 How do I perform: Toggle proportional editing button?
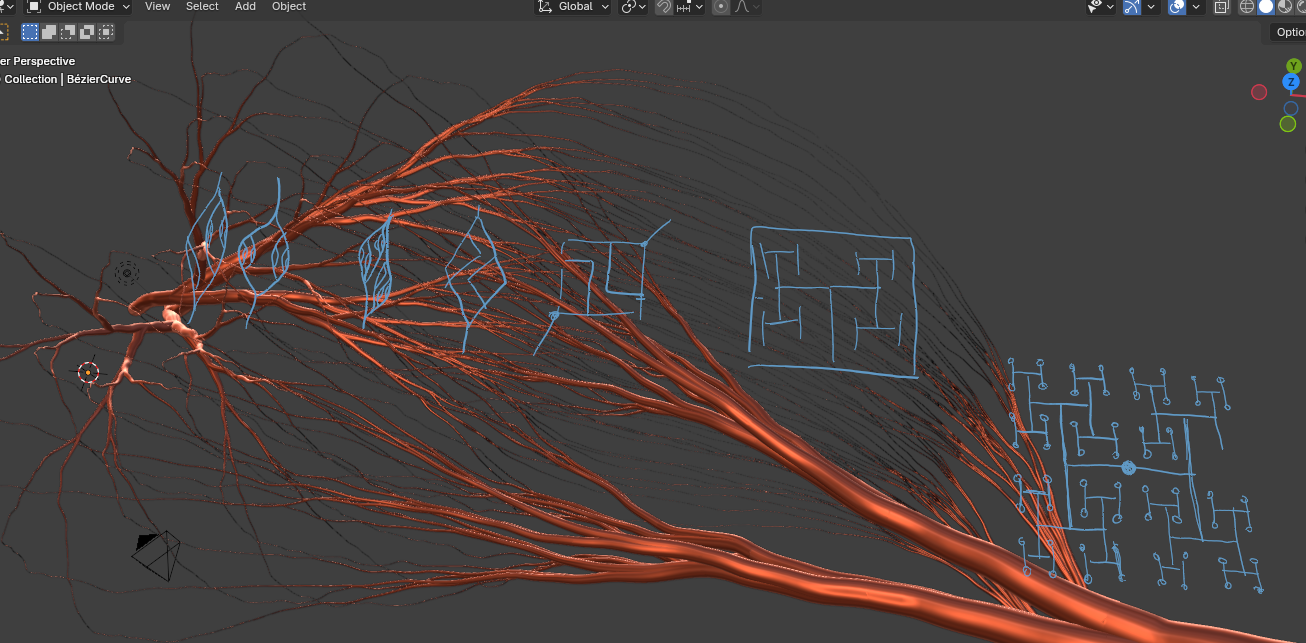click(x=720, y=7)
